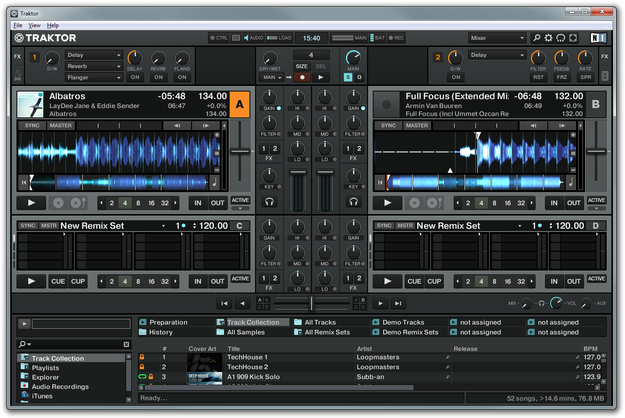Select Playlists in the browser tree

point(45,368)
